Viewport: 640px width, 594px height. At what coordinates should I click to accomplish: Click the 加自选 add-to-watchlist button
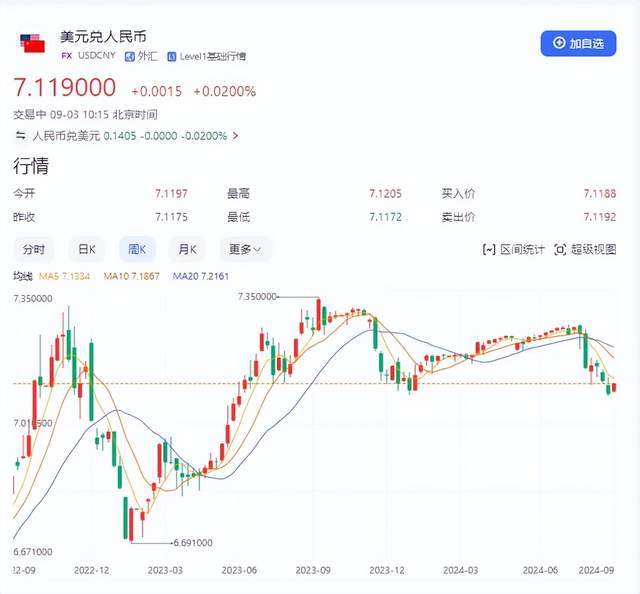(578, 43)
